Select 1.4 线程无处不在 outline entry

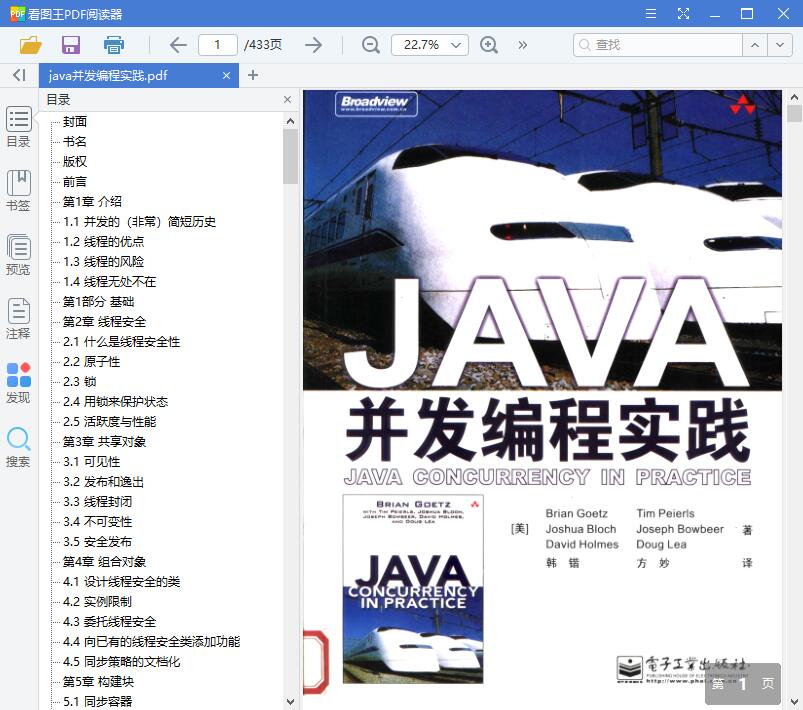110,282
